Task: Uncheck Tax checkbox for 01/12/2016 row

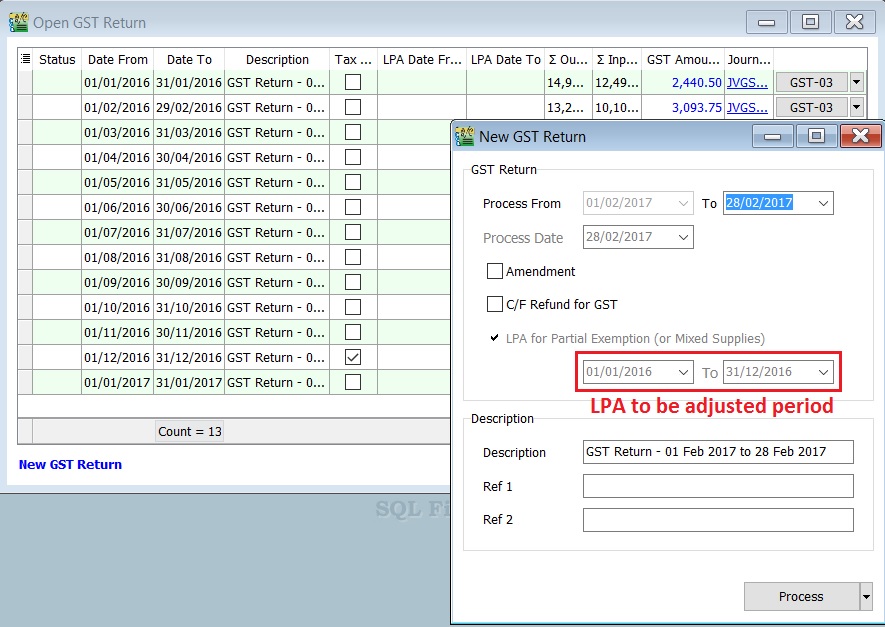Action: pos(353,357)
